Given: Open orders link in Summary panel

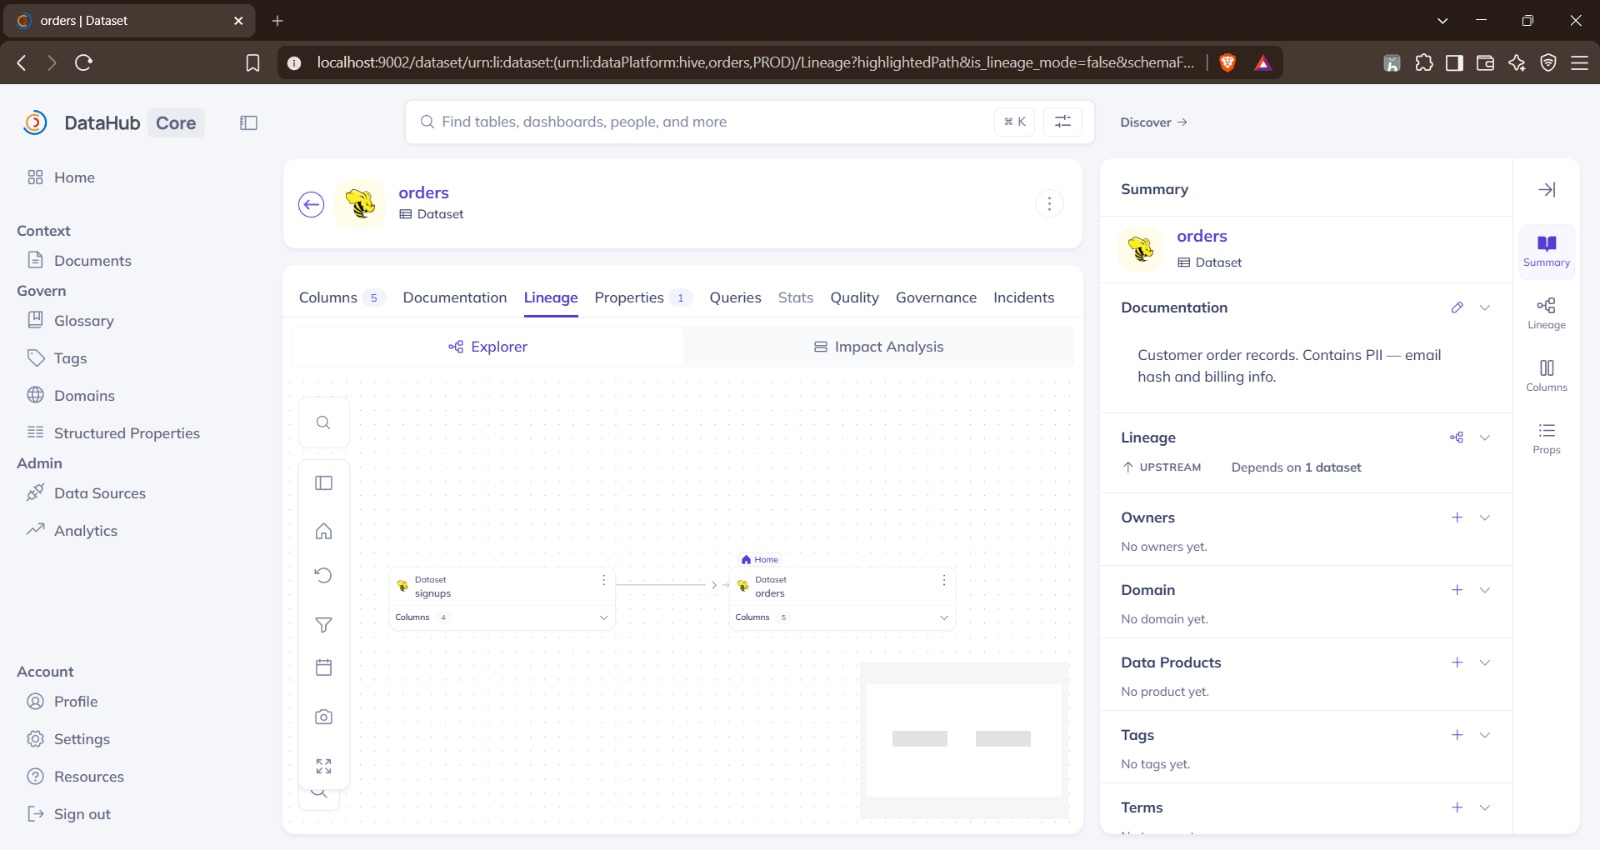Looking at the screenshot, I should 1202,237.
